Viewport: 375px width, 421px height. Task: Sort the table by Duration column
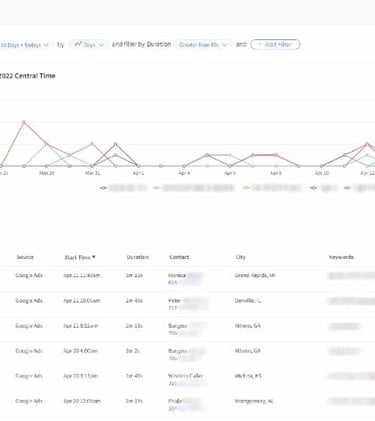pyautogui.click(x=137, y=257)
